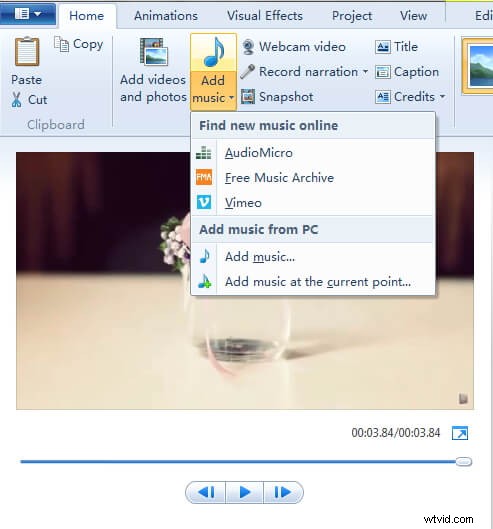The image size is (493, 529).
Task: Click Add videos and photos
Action: click(153, 70)
